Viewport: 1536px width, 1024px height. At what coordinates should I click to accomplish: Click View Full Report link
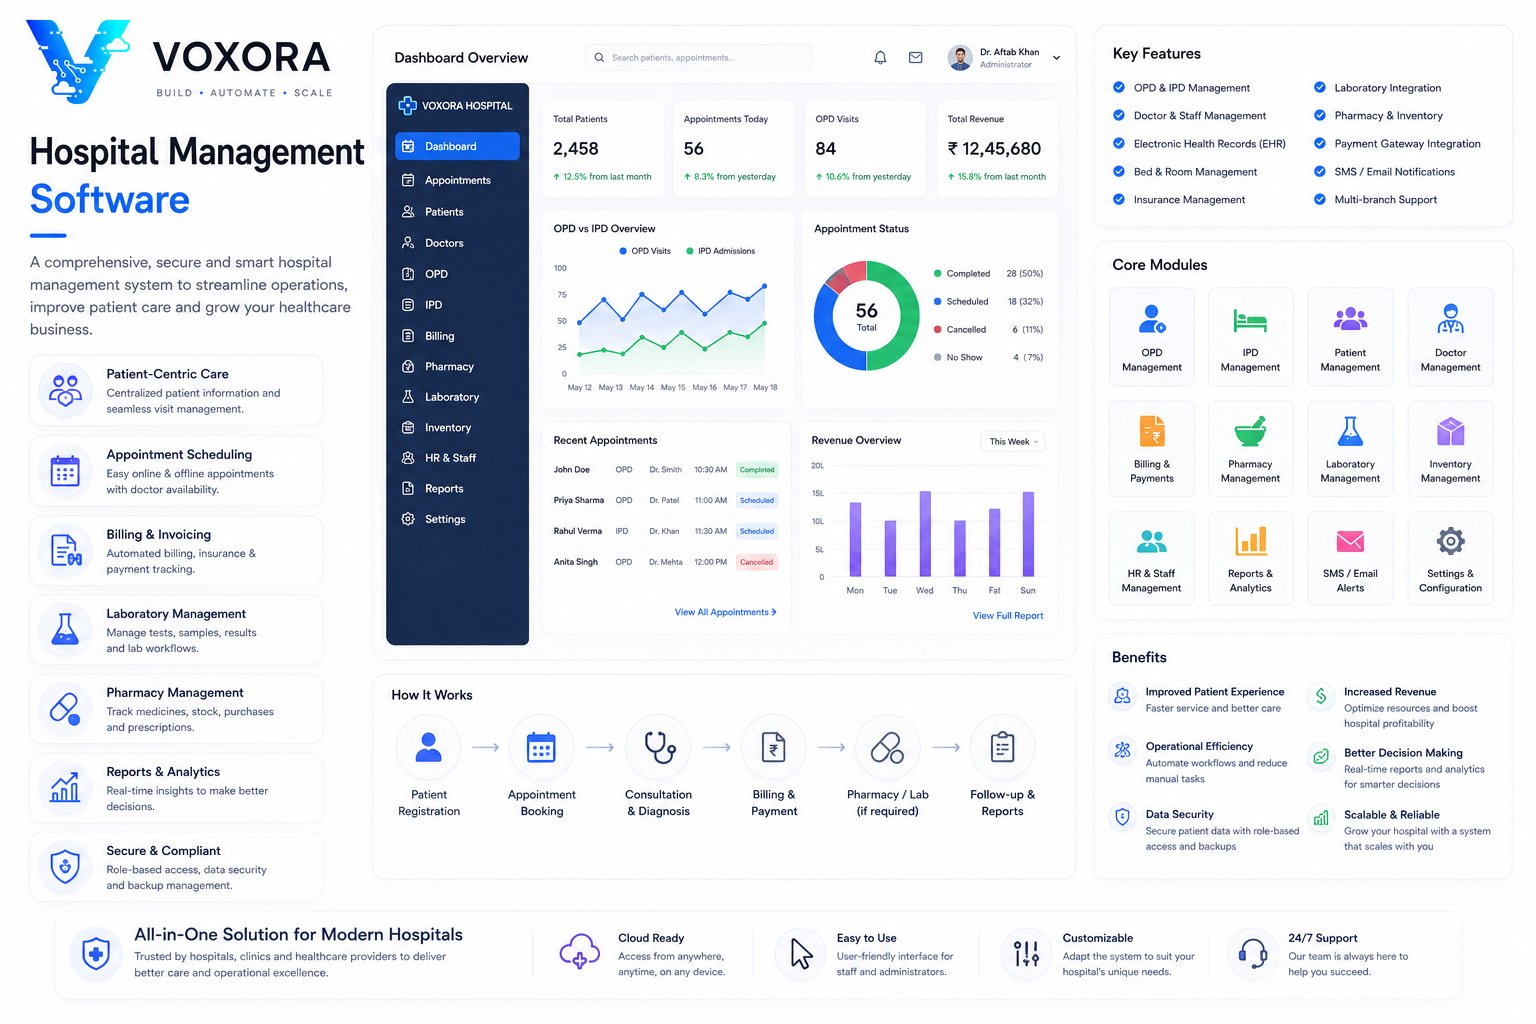pos(1008,616)
